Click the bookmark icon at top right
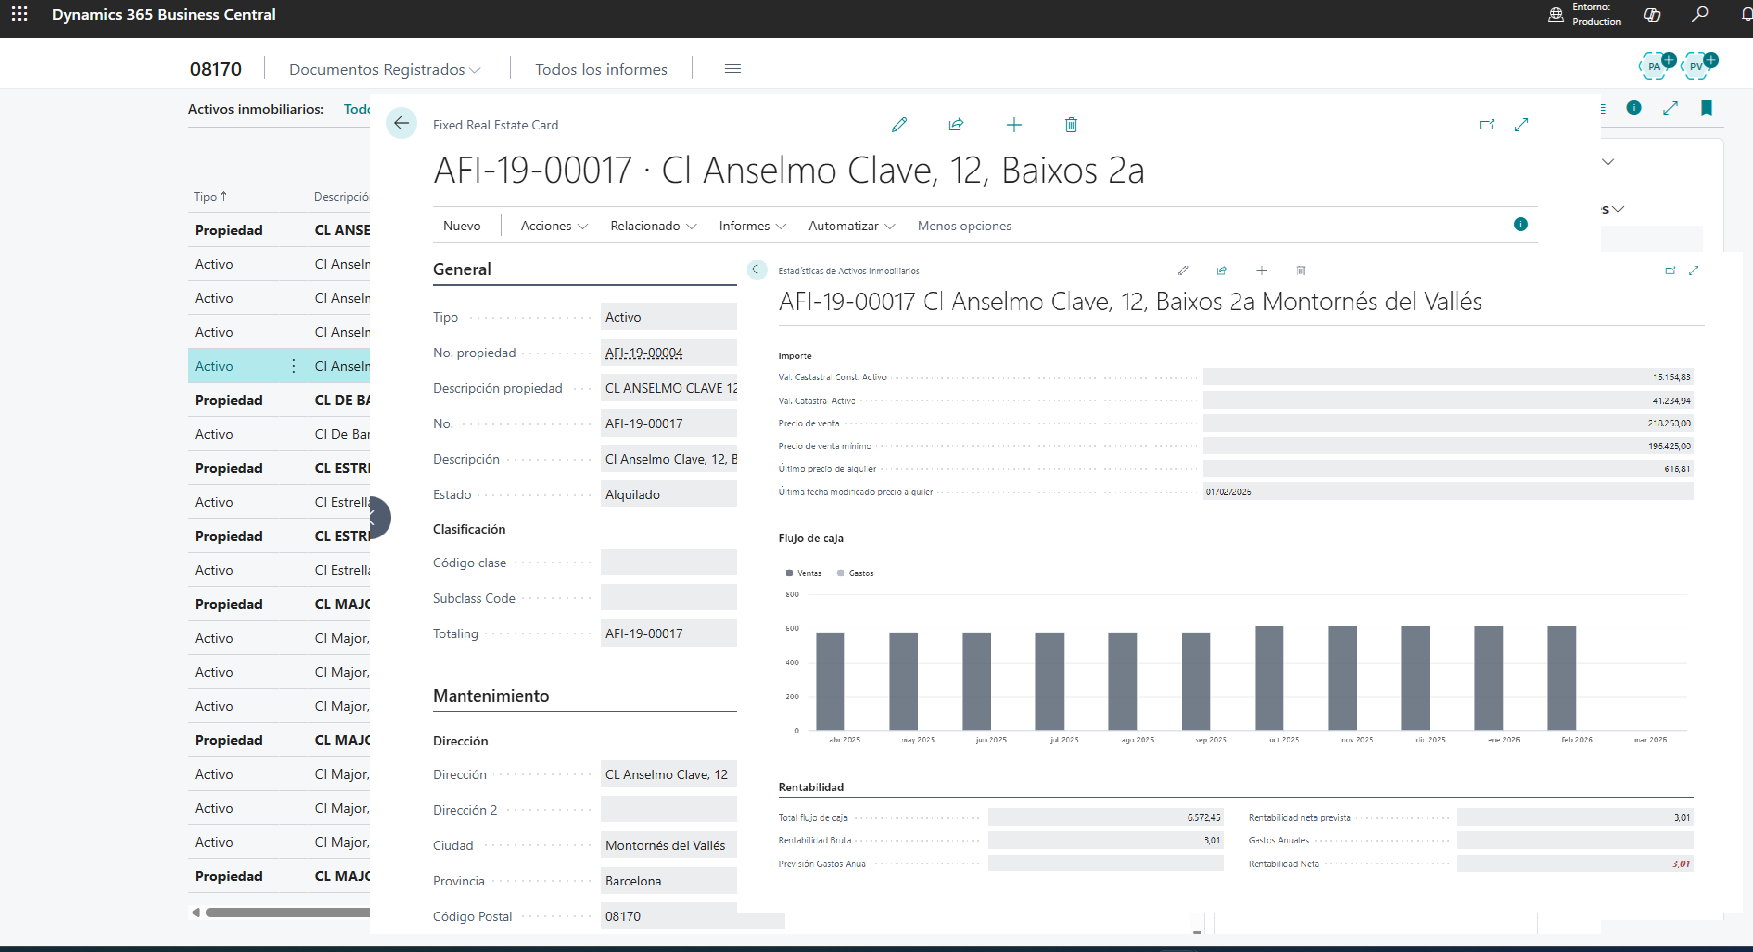The width and height of the screenshot is (1753, 952). pyautogui.click(x=1706, y=108)
